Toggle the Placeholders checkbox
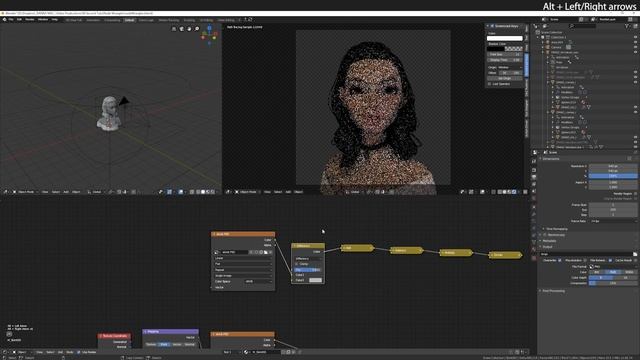640x360 pixels. coord(584,260)
